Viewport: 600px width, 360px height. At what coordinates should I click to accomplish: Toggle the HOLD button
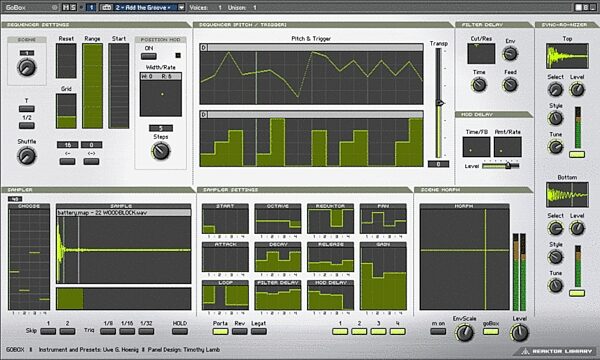179,331
